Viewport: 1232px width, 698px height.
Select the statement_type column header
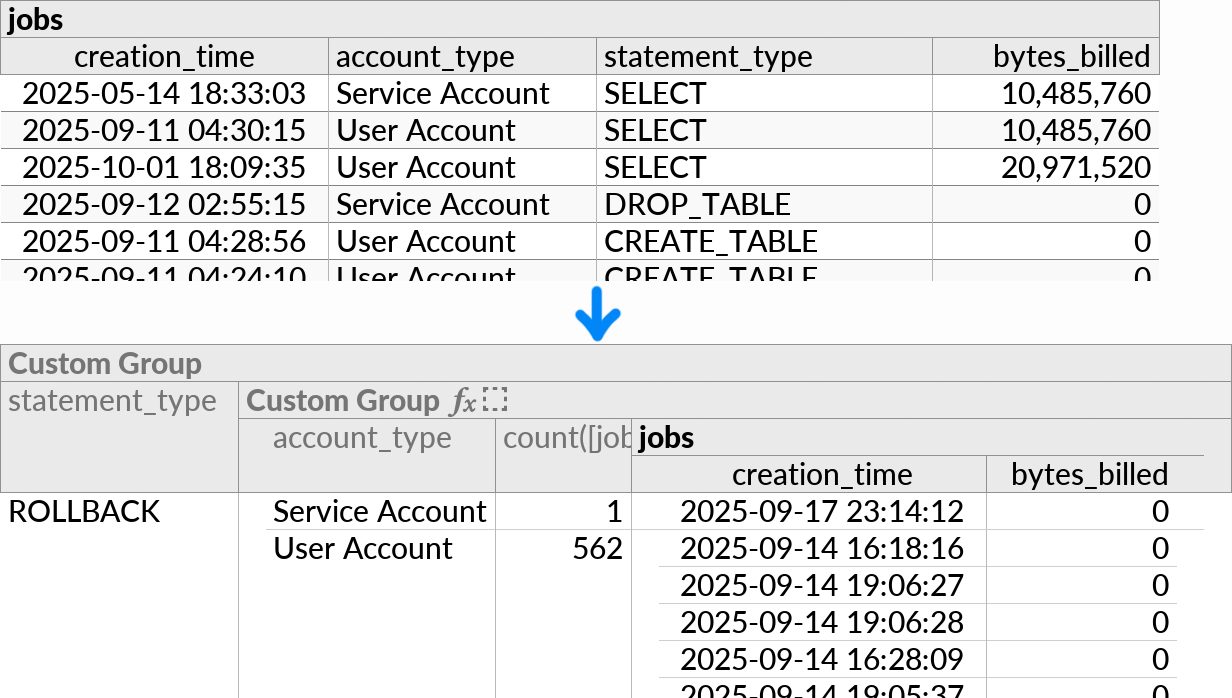[x=709, y=56]
